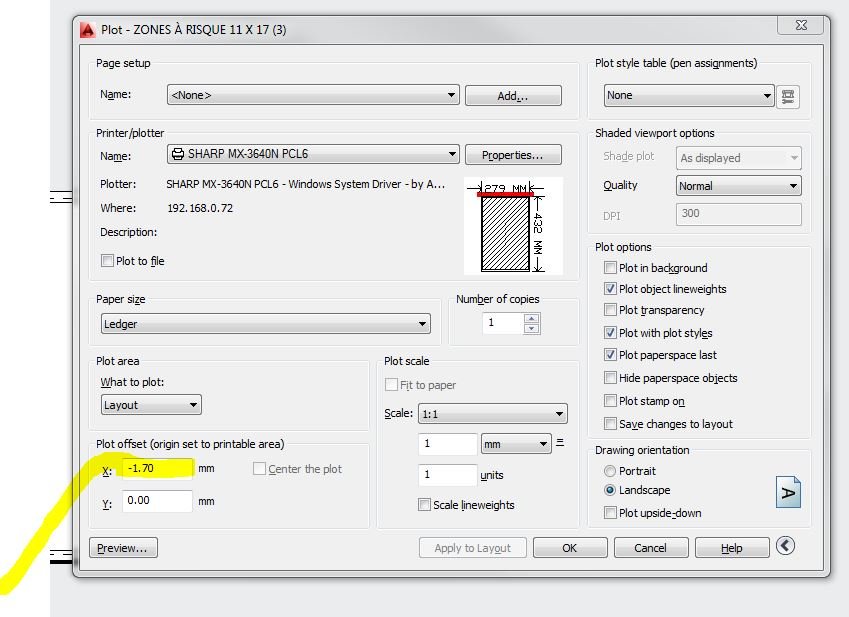Screen dimensions: 849x617
Task: Click the Number of copies field
Action: 504,323
